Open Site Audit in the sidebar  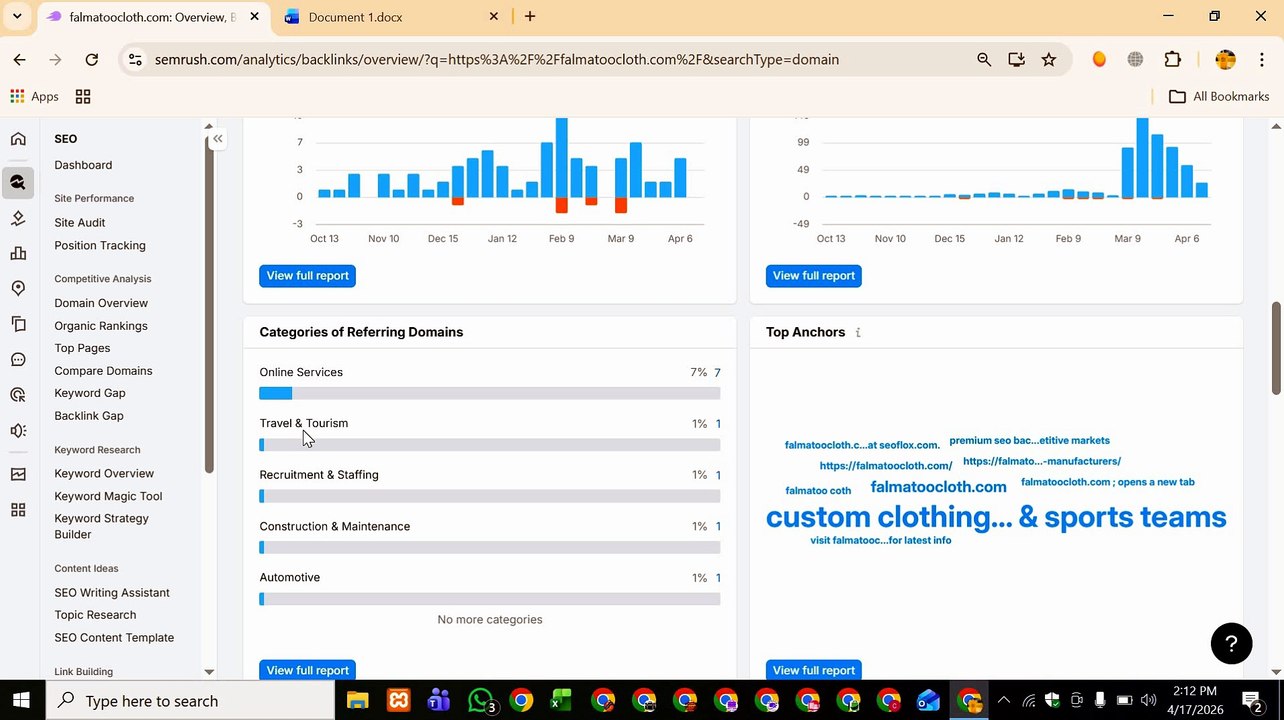click(80, 223)
